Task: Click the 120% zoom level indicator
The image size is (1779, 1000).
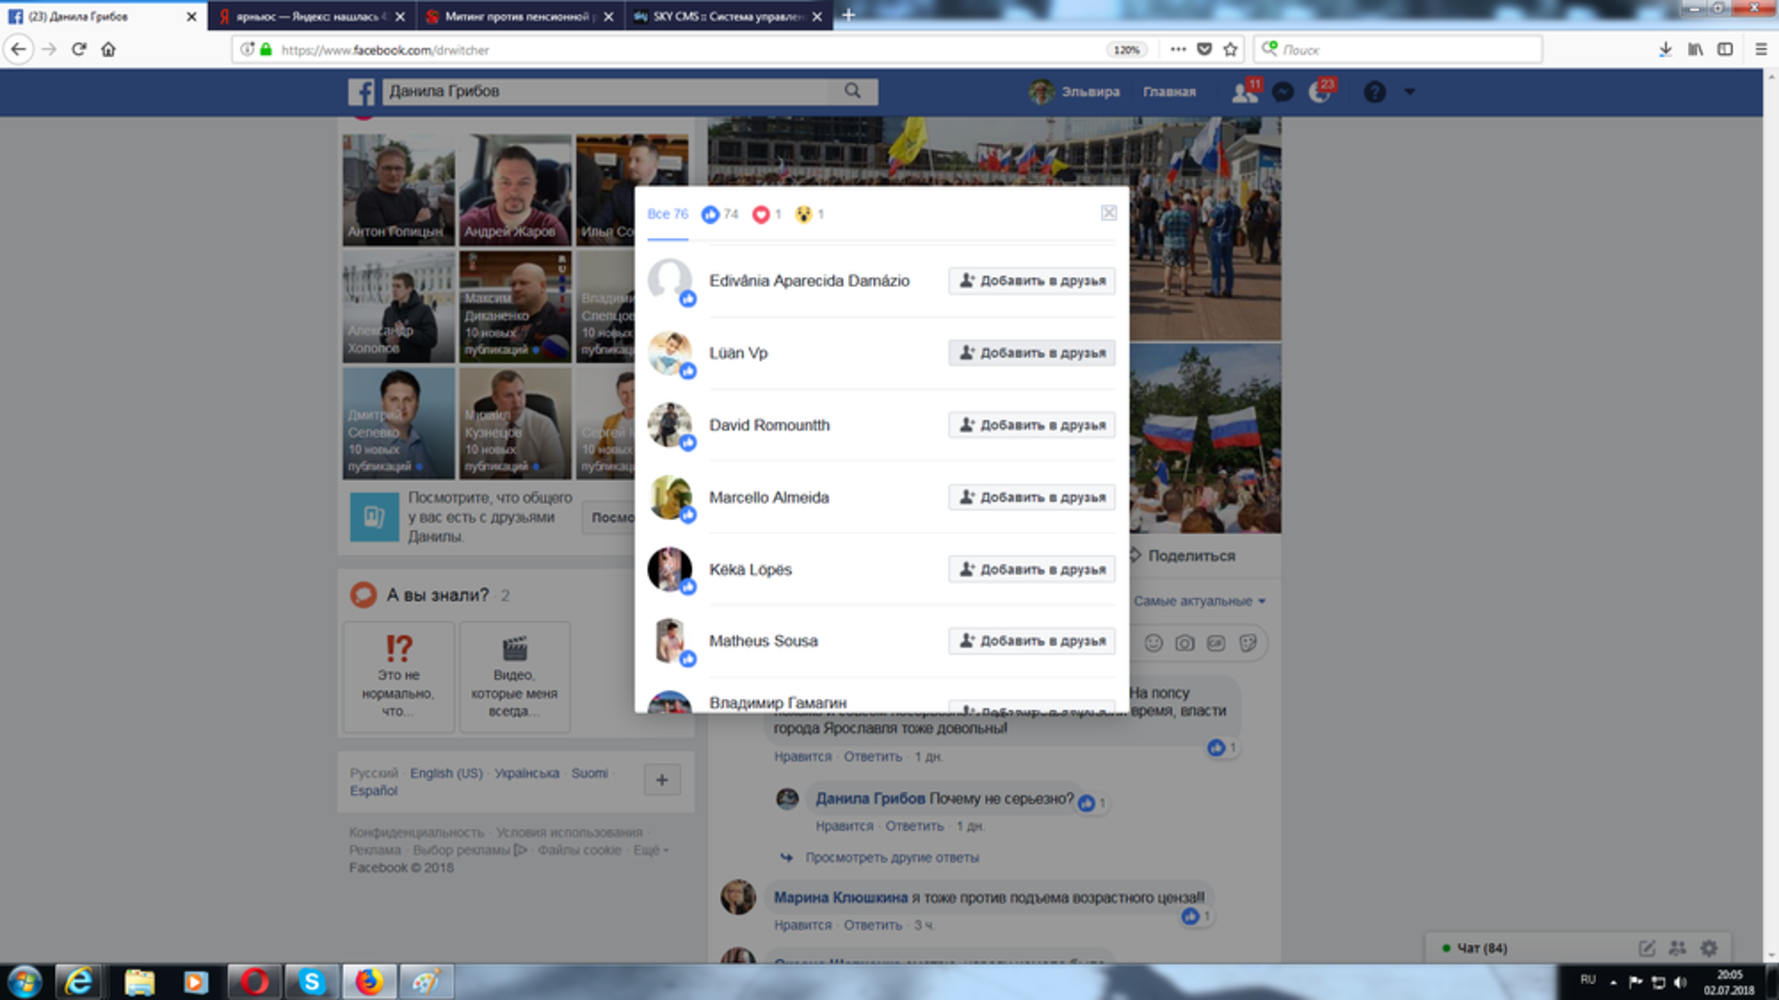Action: click(x=1127, y=49)
